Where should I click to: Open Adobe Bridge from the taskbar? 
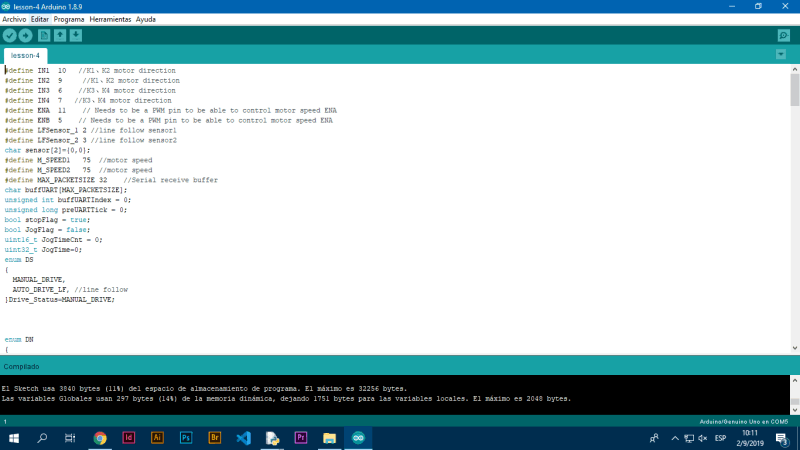(x=215, y=438)
